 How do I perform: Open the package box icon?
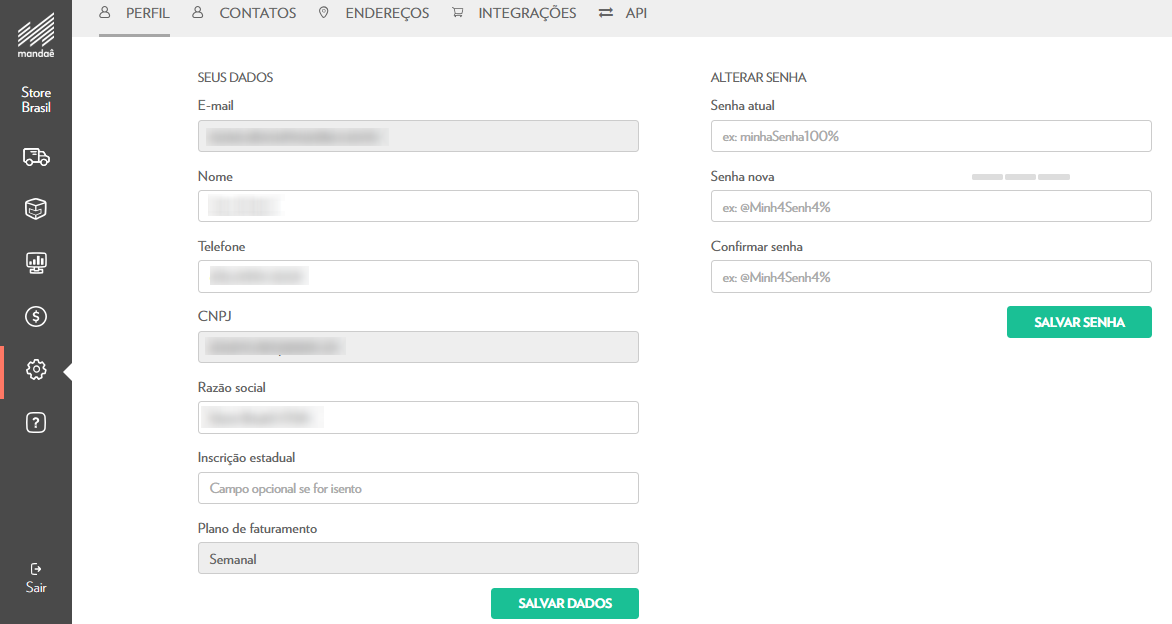tap(36, 209)
